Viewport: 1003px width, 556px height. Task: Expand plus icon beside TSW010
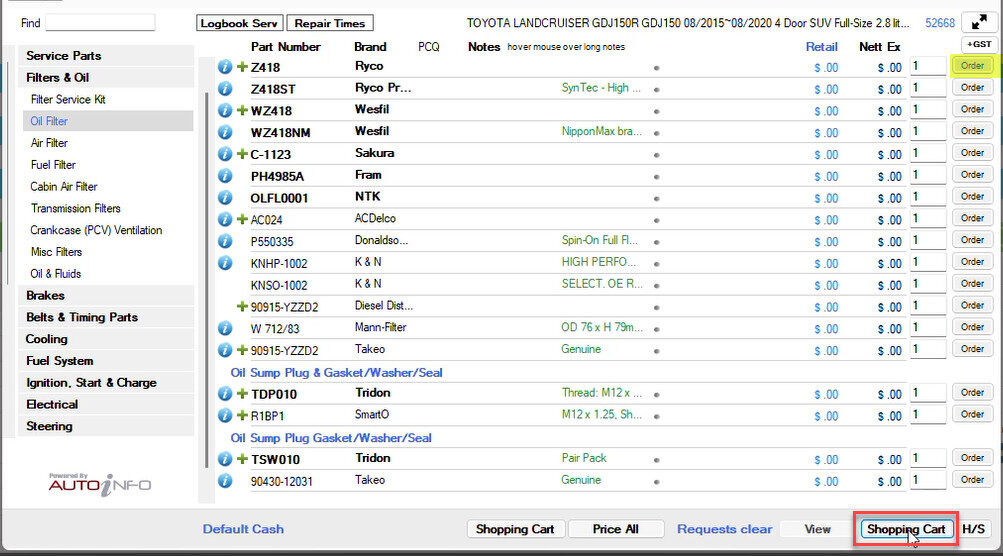(x=242, y=459)
